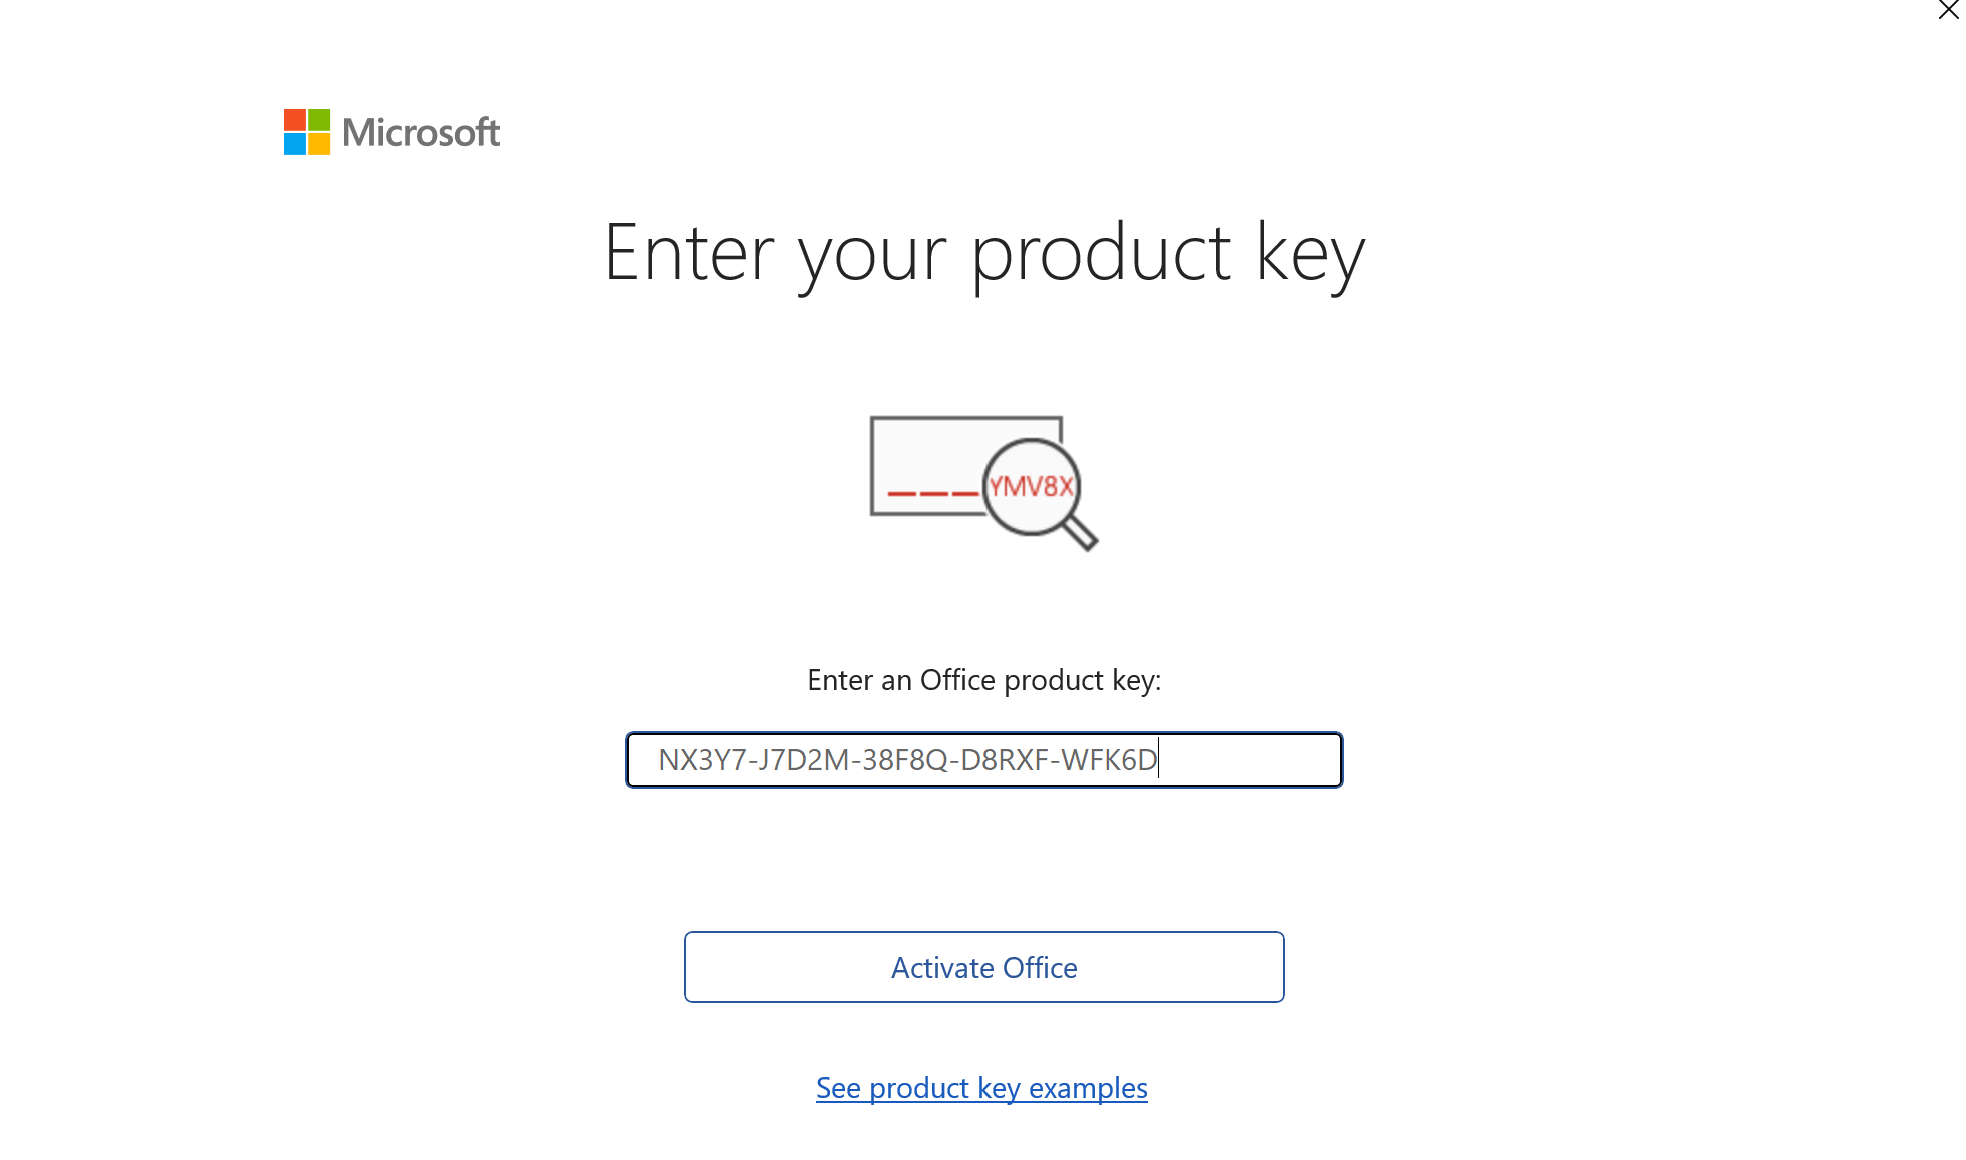Focus the Office product key input field
Viewport: 1966px width, 1160px height.
(x=984, y=760)
